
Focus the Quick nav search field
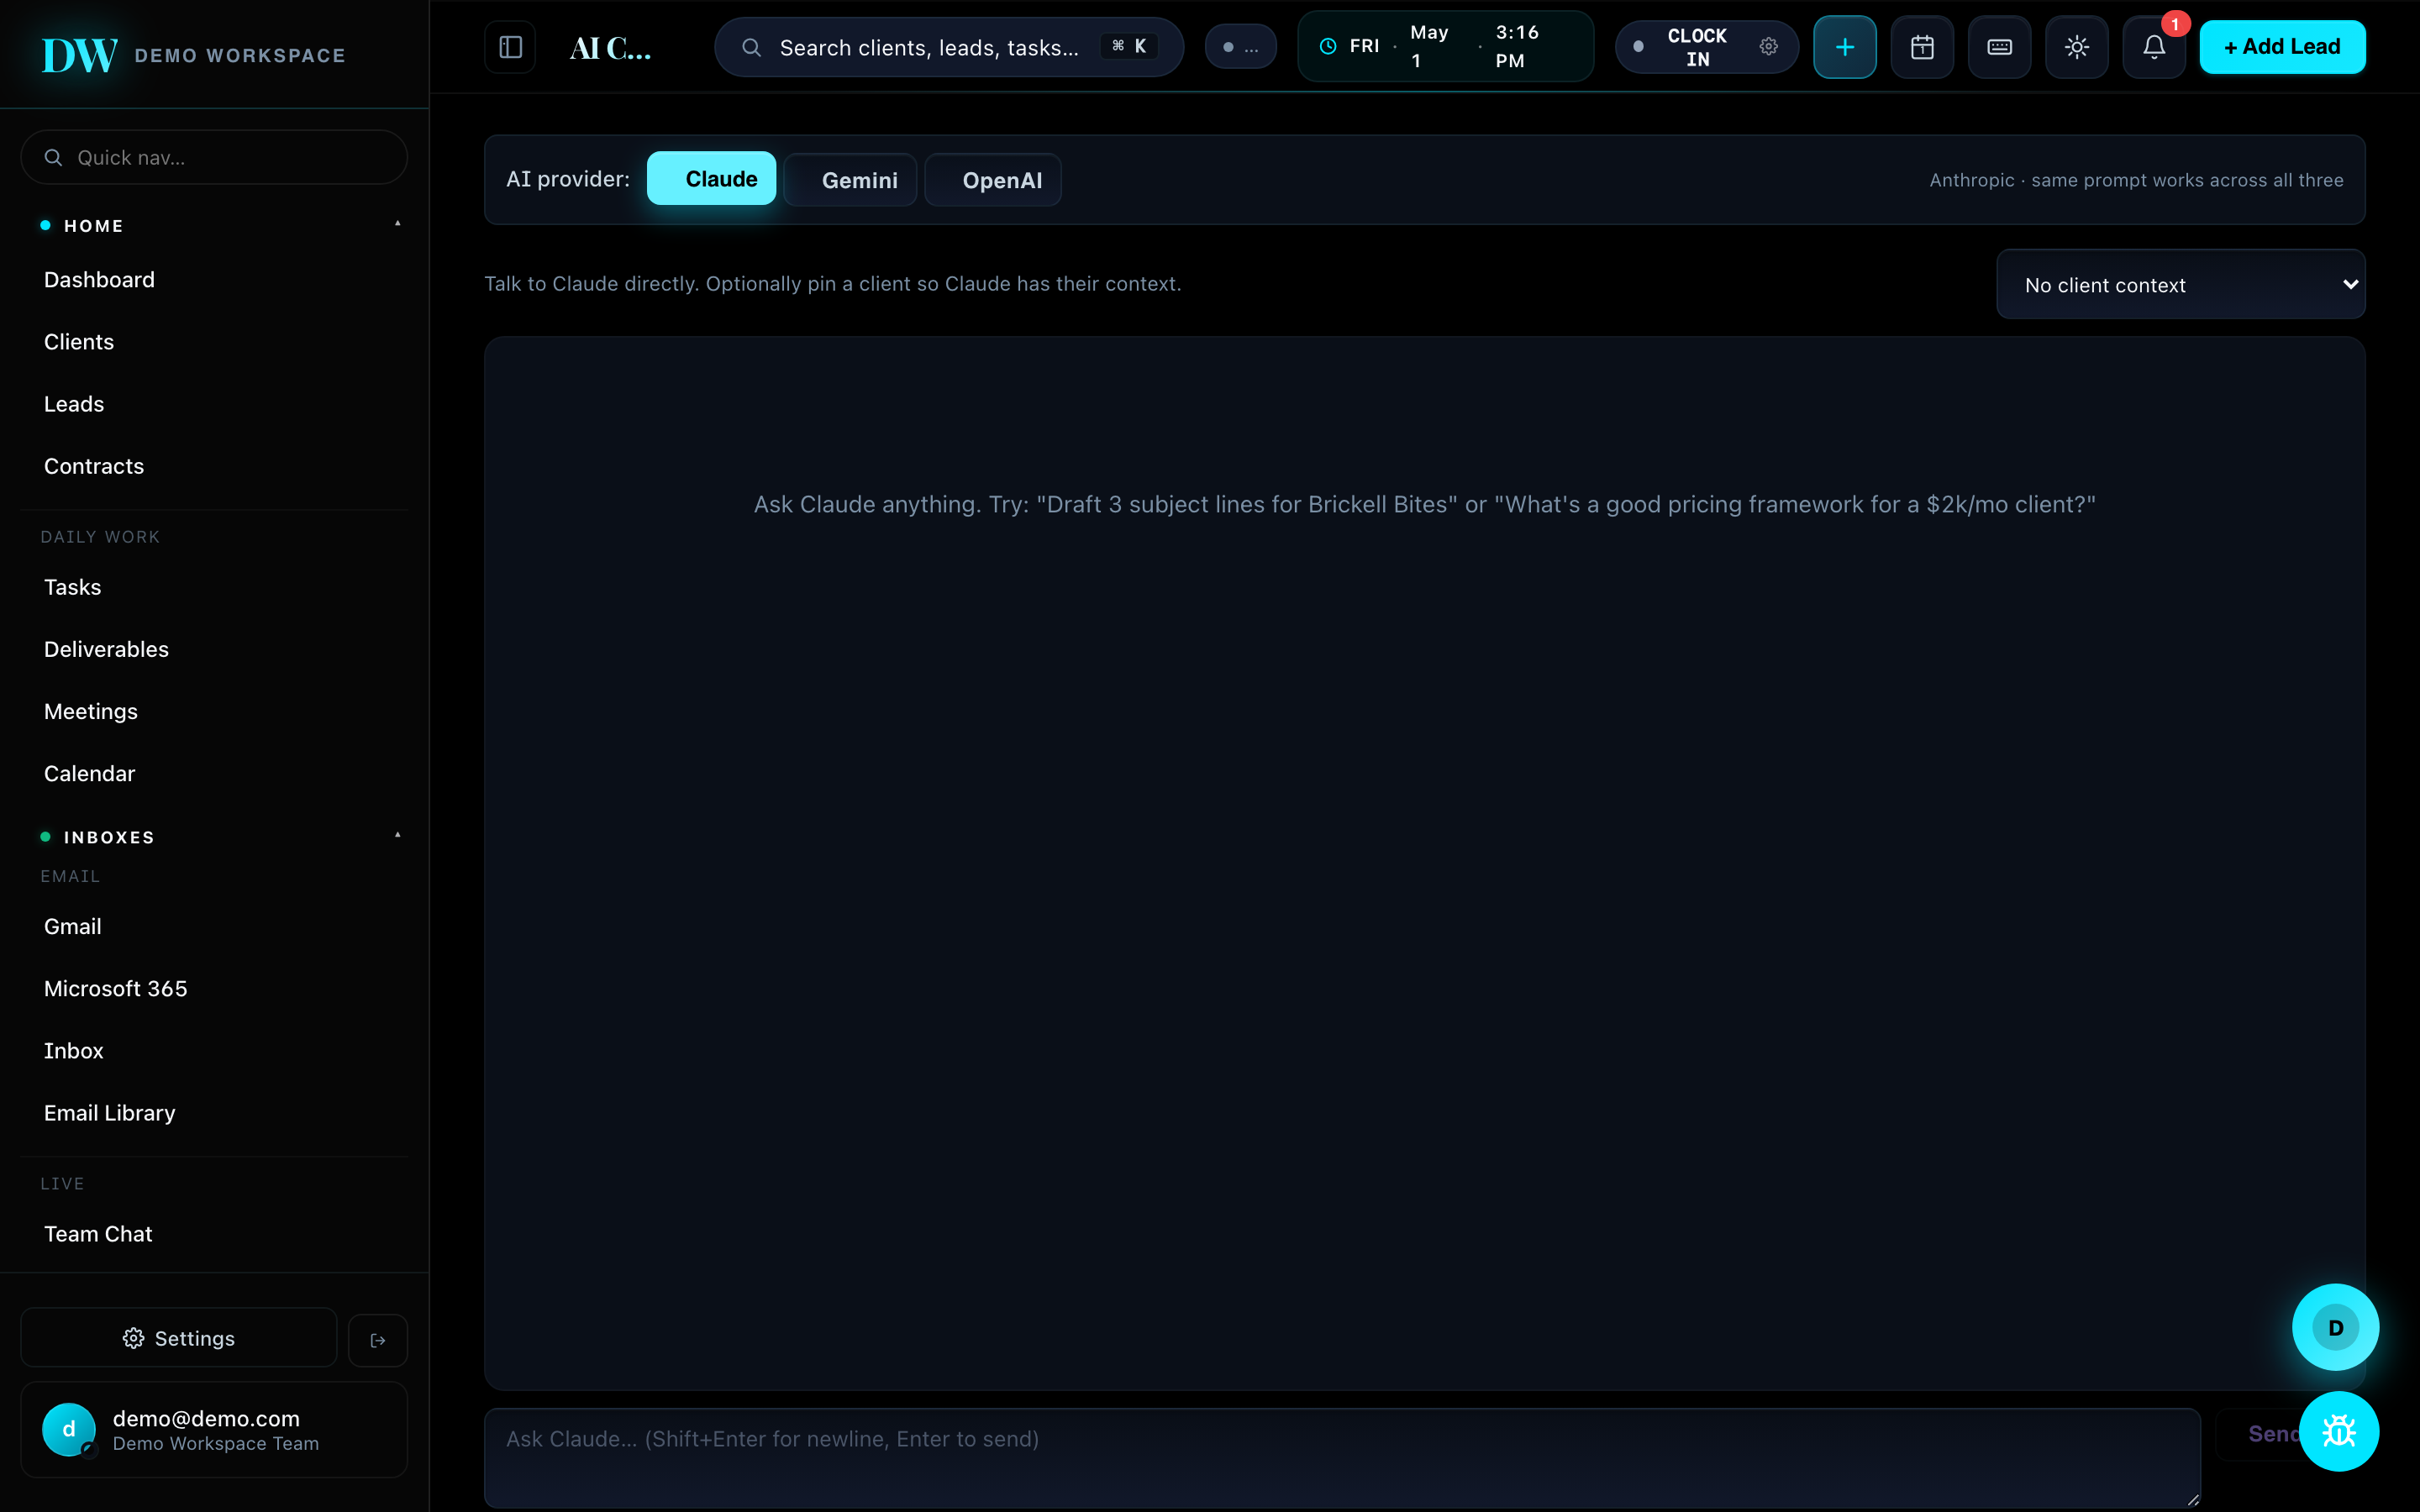point(214,157)
